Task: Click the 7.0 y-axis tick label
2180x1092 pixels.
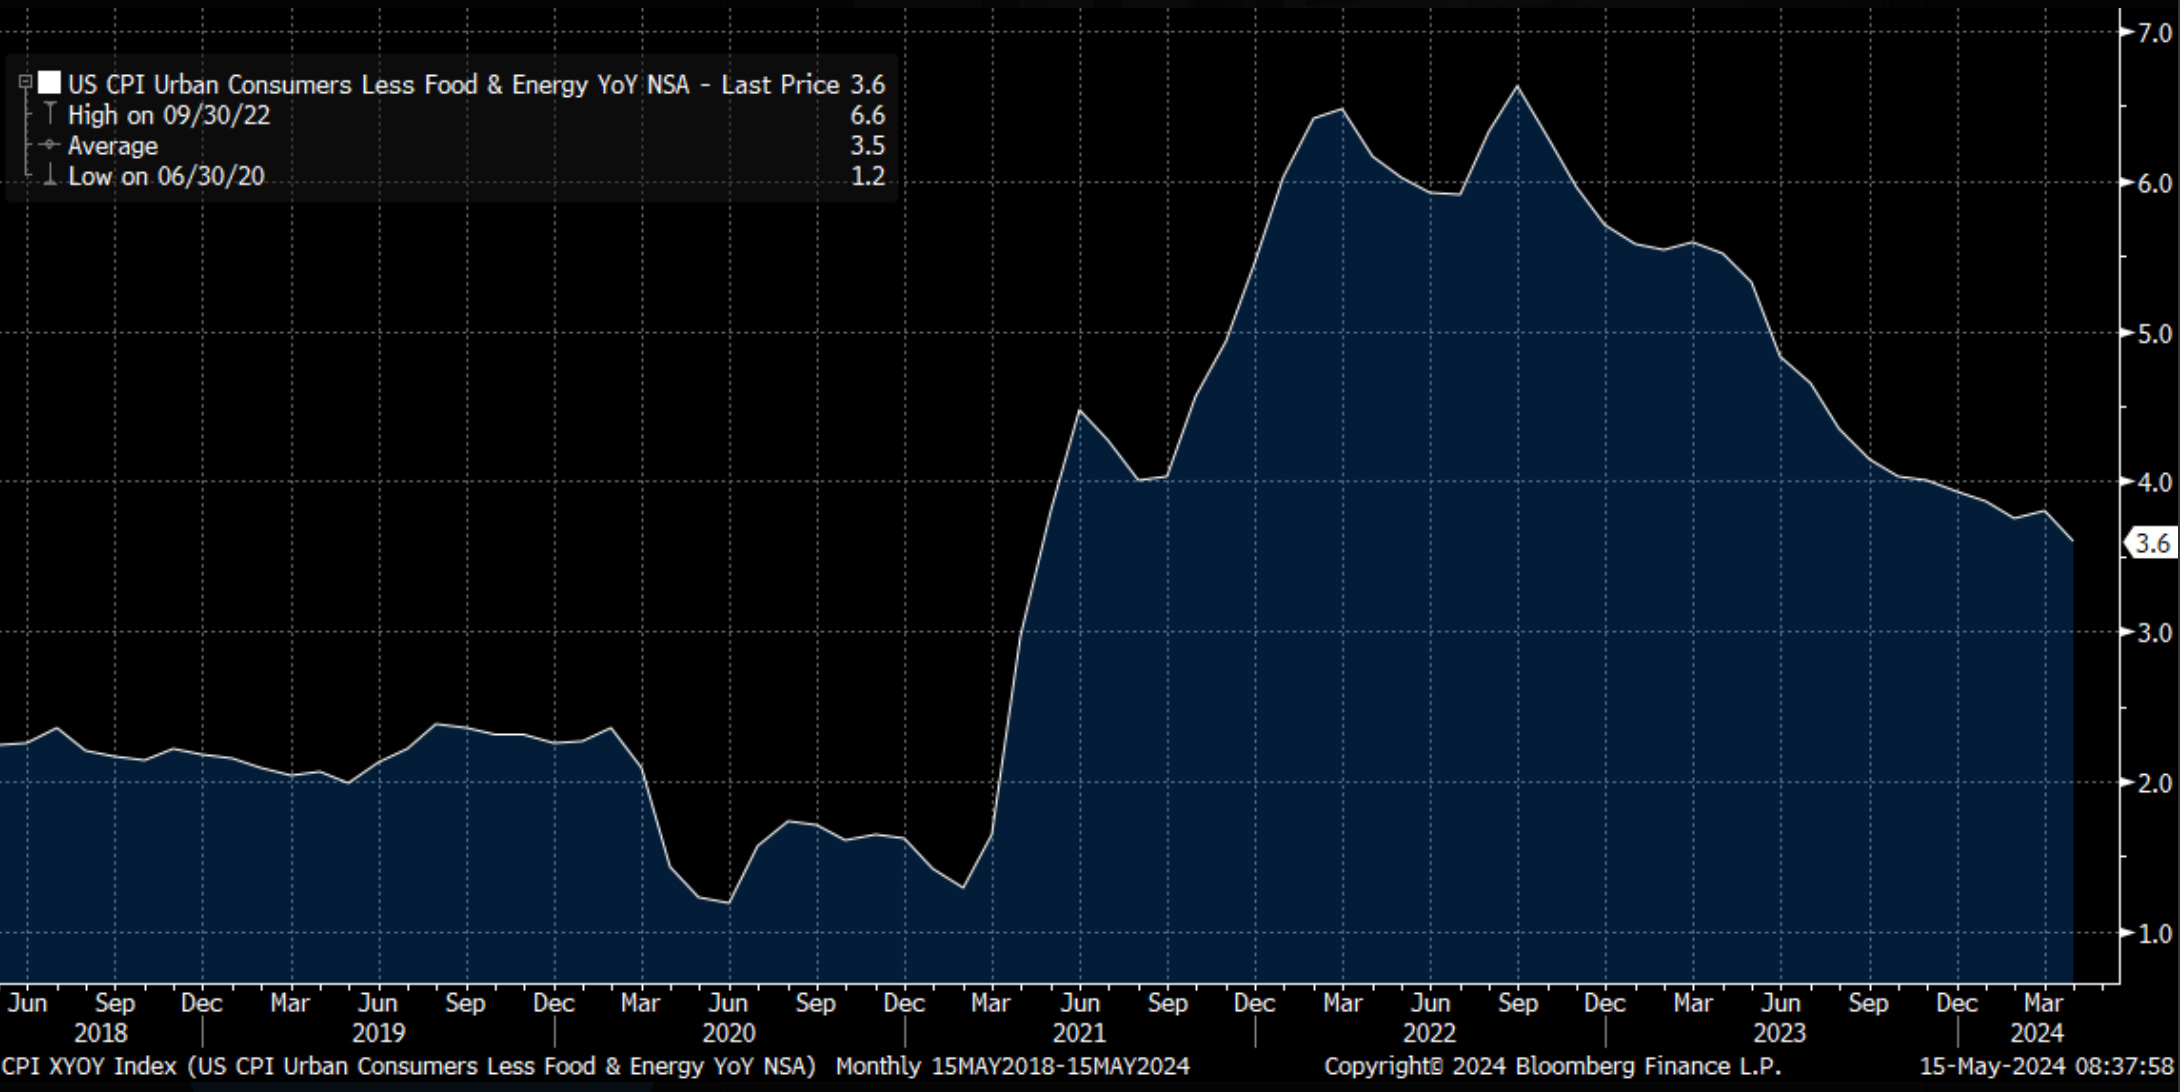Action: [2154, 33]
